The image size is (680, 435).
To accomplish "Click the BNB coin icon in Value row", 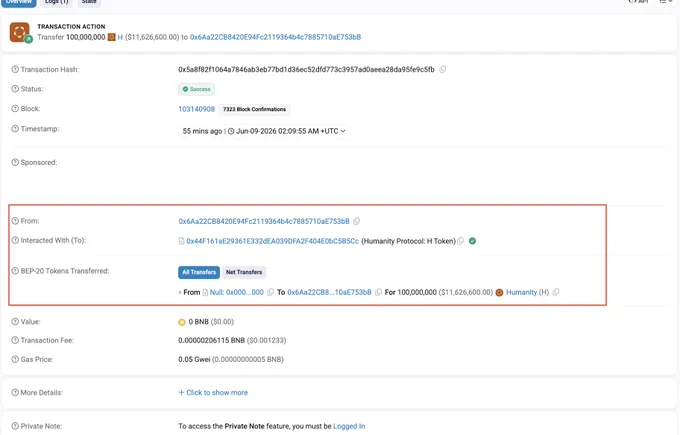I will pyautogui.click(x=182, y=322).
